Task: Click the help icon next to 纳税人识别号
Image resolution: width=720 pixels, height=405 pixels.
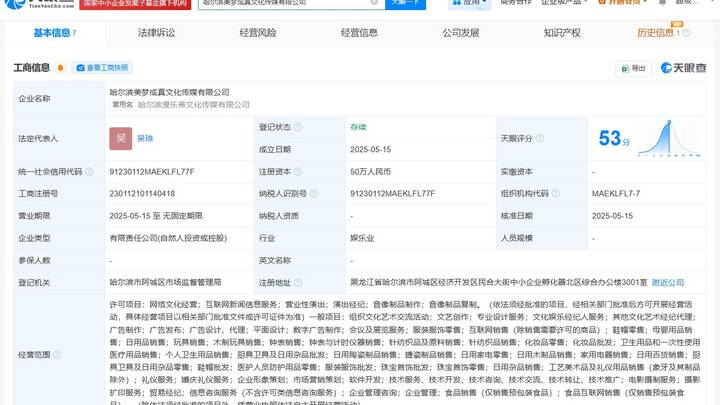Action: [x=314, y=194]
